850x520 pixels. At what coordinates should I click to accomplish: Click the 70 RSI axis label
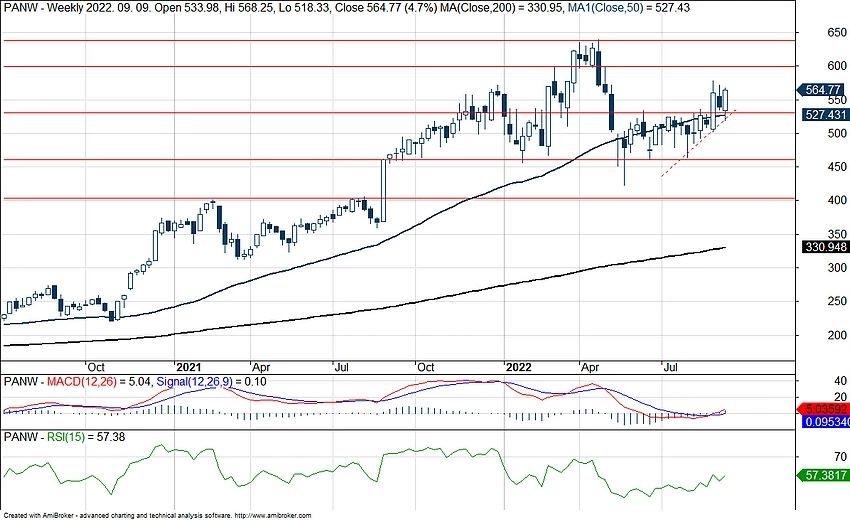tap(840, 457)
